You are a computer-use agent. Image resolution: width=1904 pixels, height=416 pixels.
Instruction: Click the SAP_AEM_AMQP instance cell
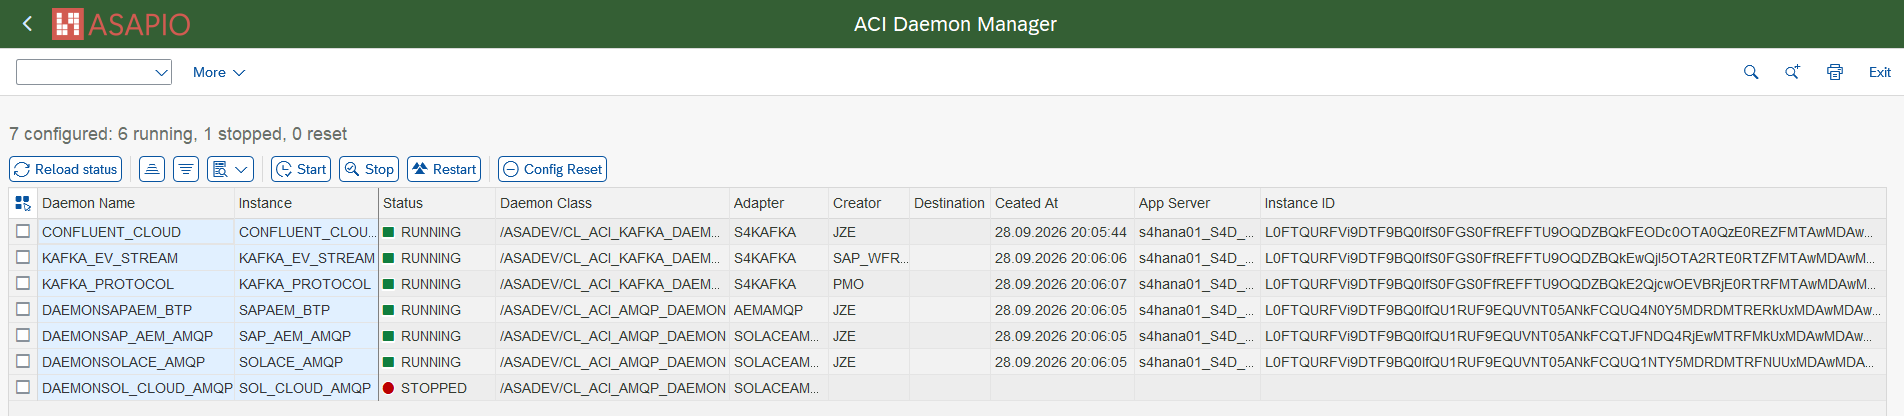[306, 336]
